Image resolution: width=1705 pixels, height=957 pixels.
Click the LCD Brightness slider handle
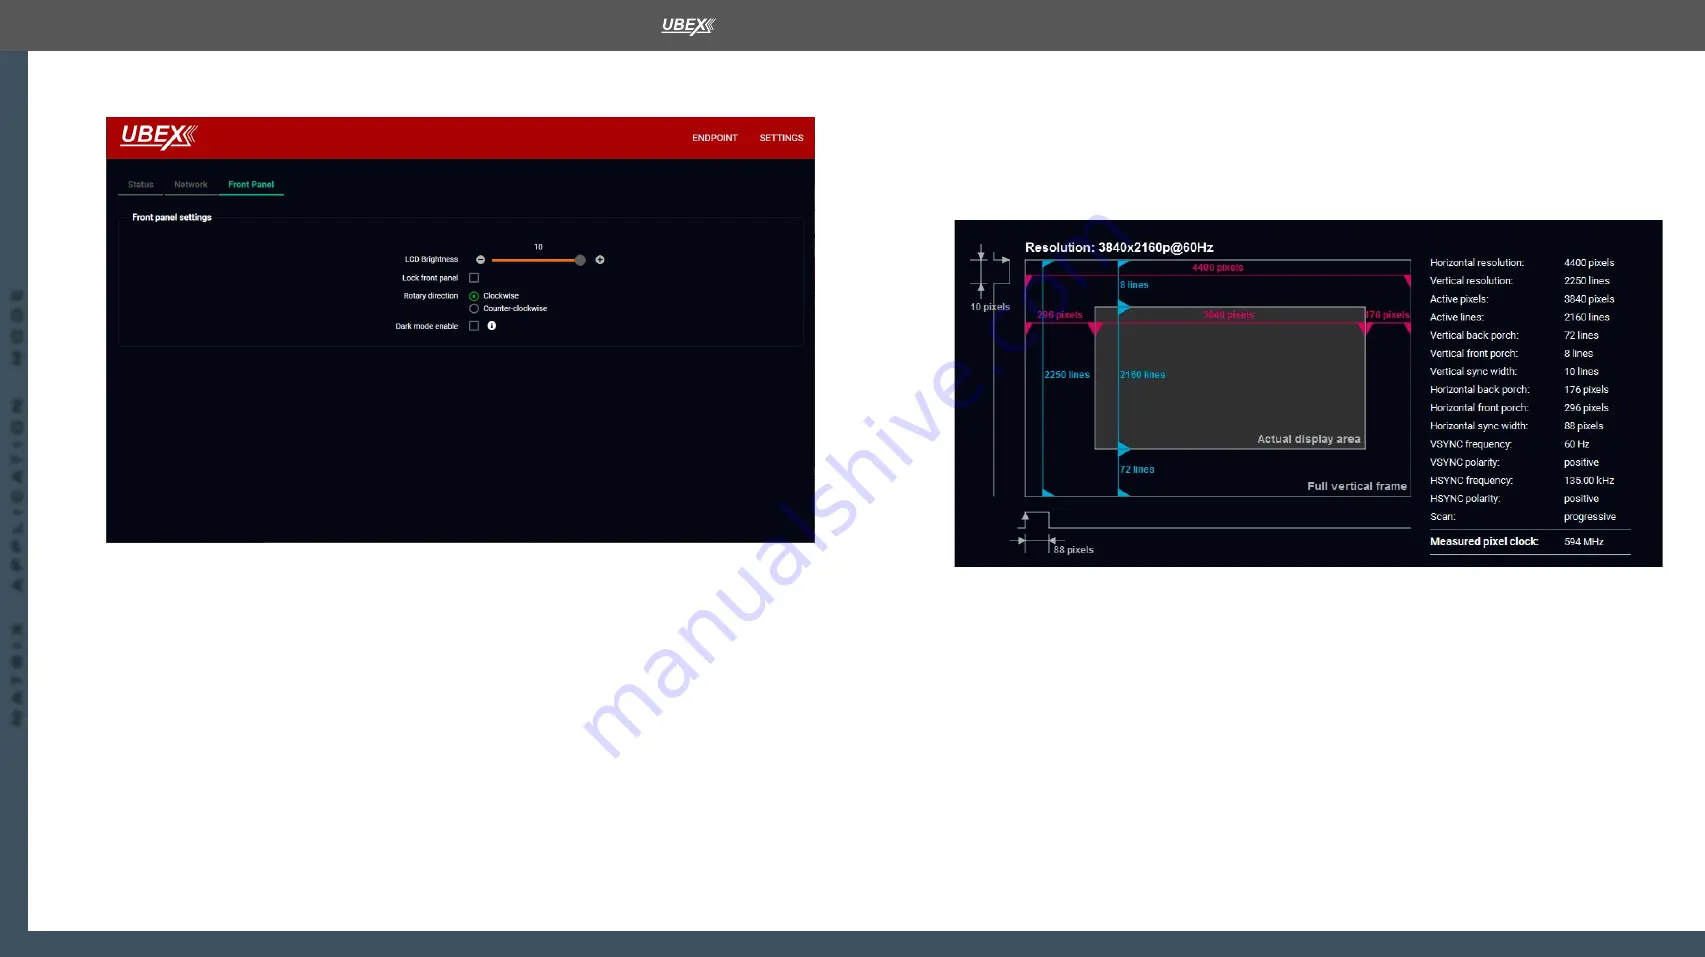(x=580, y=260)
